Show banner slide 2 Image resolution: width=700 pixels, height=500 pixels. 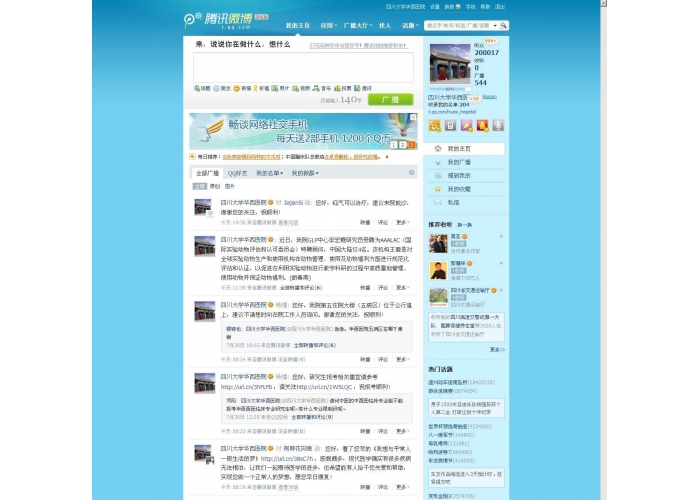pos(403,145)
